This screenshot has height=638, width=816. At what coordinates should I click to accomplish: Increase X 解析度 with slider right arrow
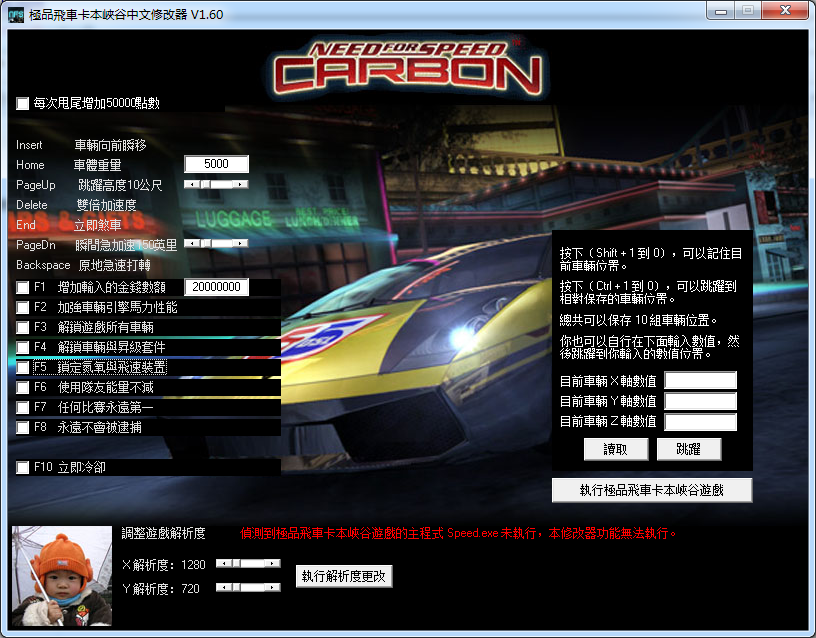point(272,563)
